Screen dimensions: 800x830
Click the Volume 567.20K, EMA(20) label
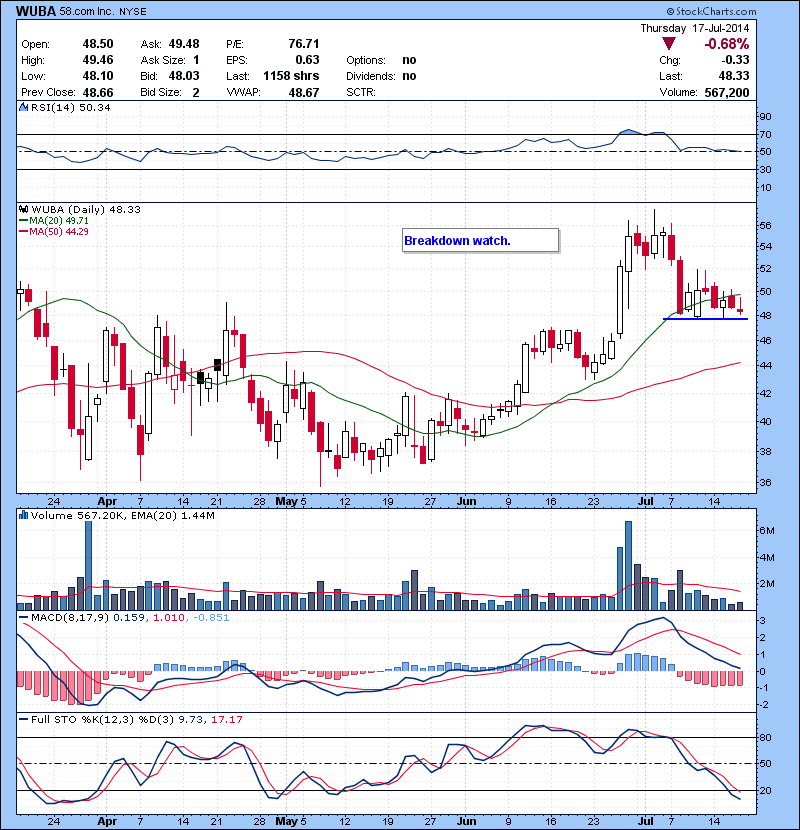123,515
